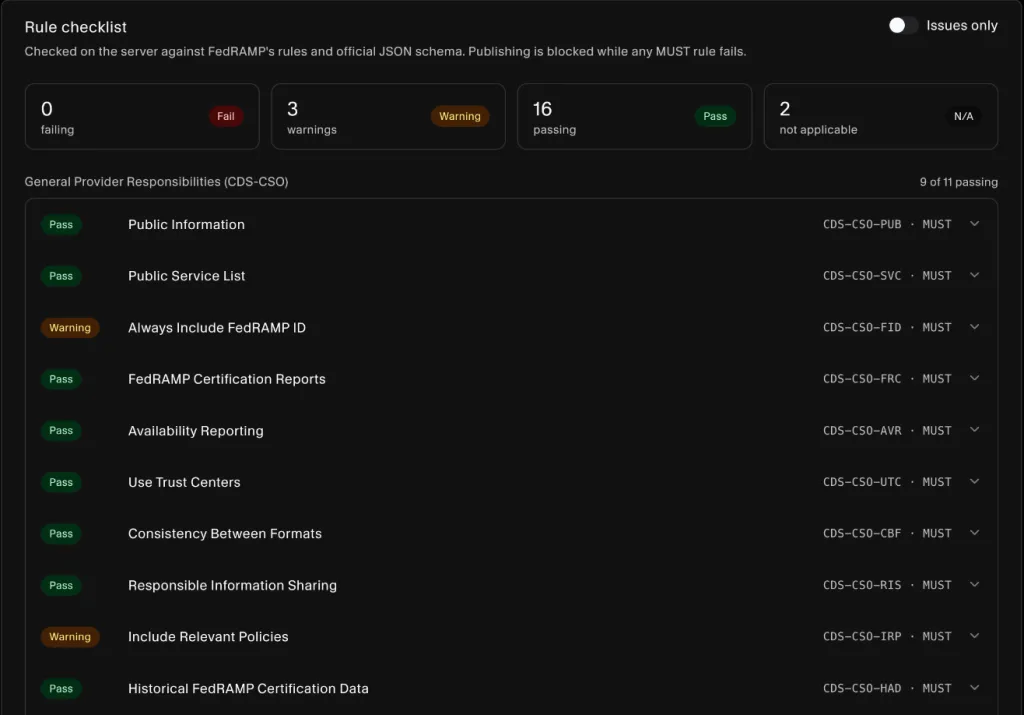Select 'Consistency Between Formats' rule title
The image size is (1024, 715).
(x=225, y=533)
